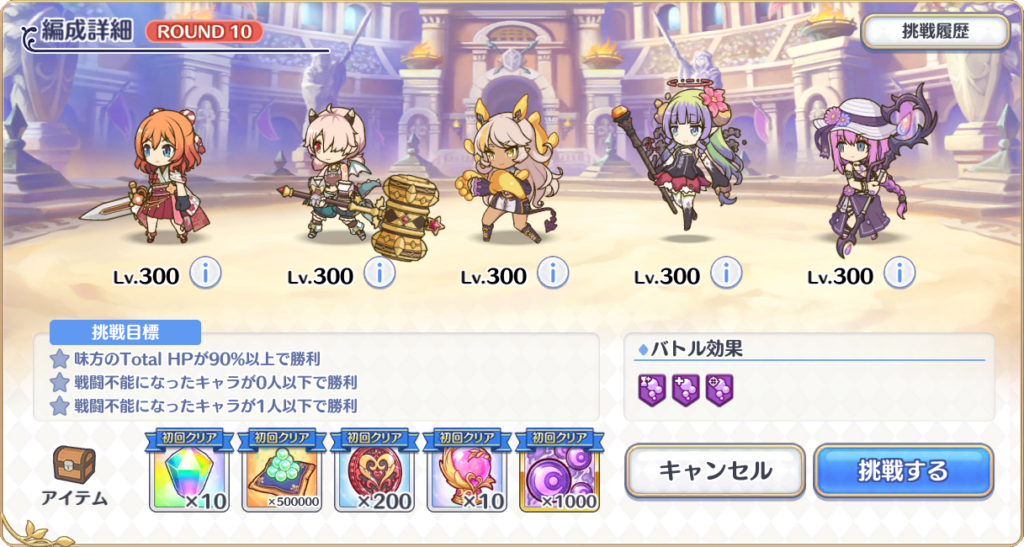1024x547 pixels.
Task: Click the 挑戦する challenge button
Action: click(x=904, y=471)
